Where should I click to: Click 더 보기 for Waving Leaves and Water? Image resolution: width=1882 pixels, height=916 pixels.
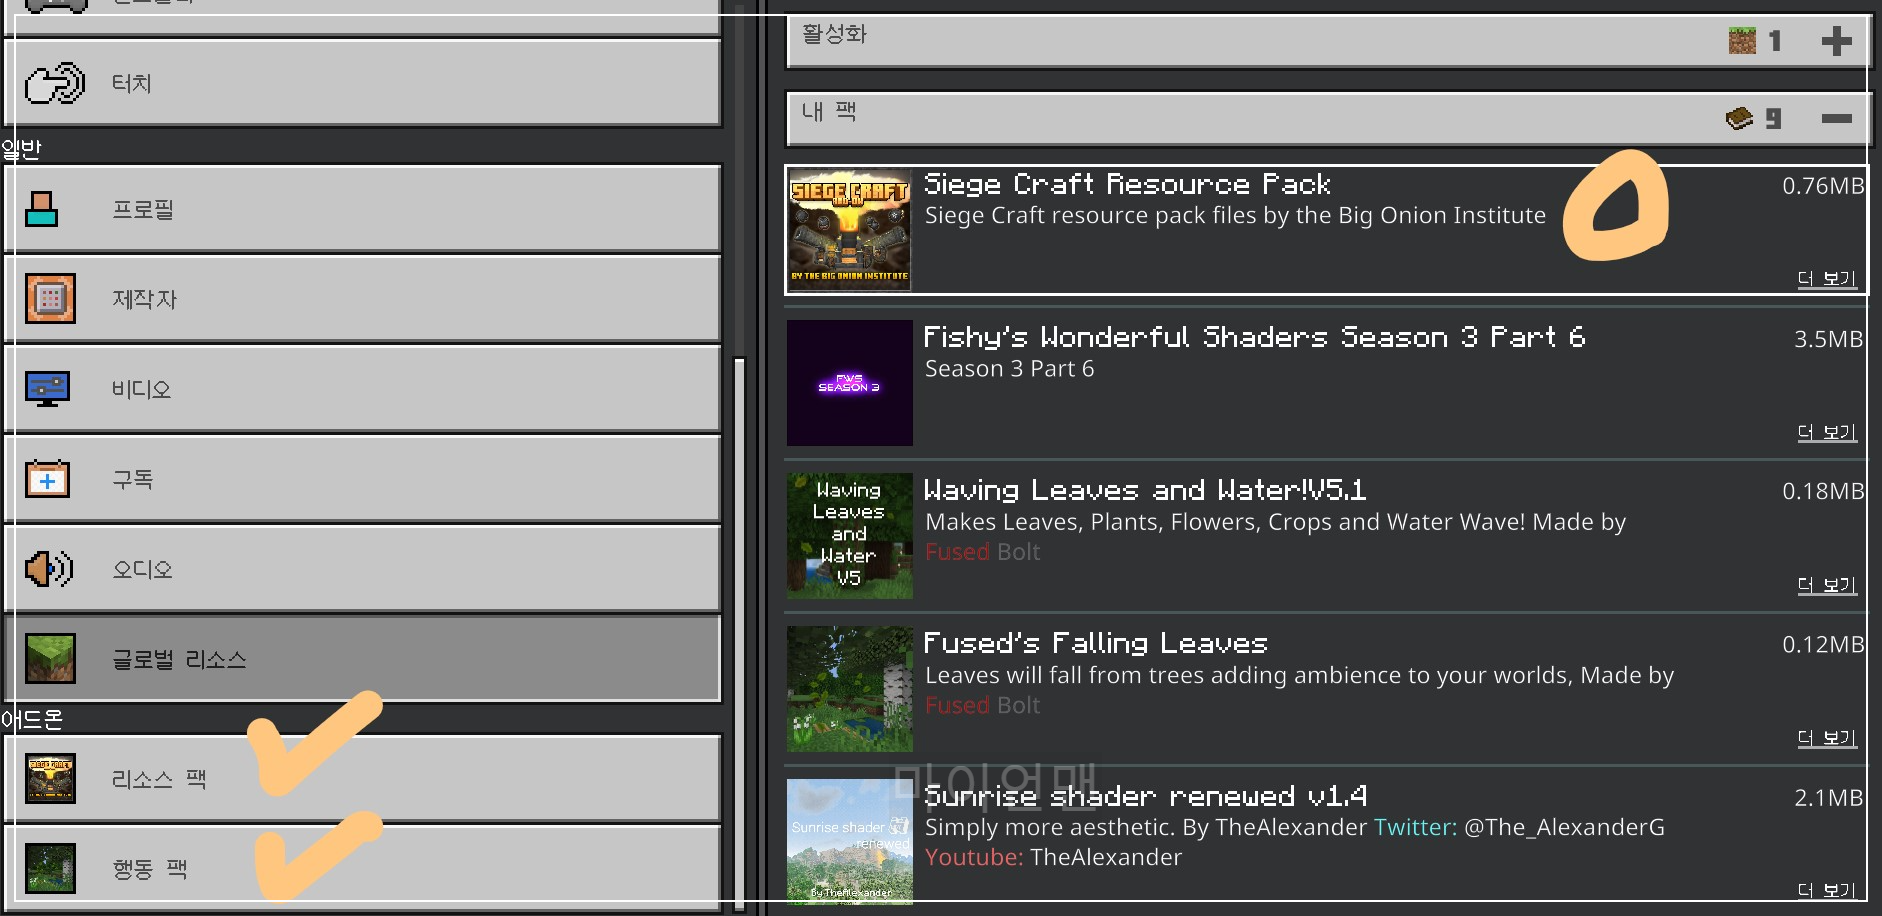[x=1827, y=585]
